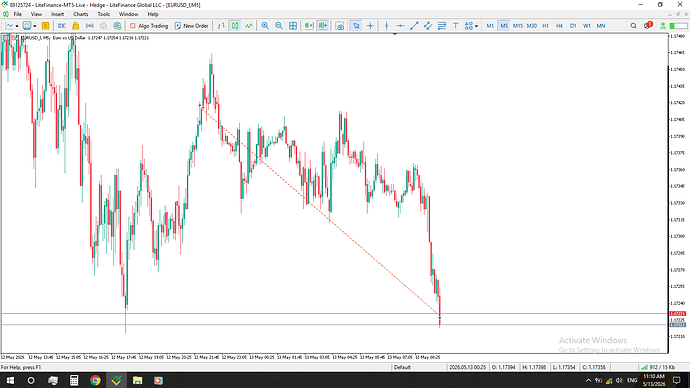
Task: Open the Signals broadcast icon
Action: [x=89, y=26]
